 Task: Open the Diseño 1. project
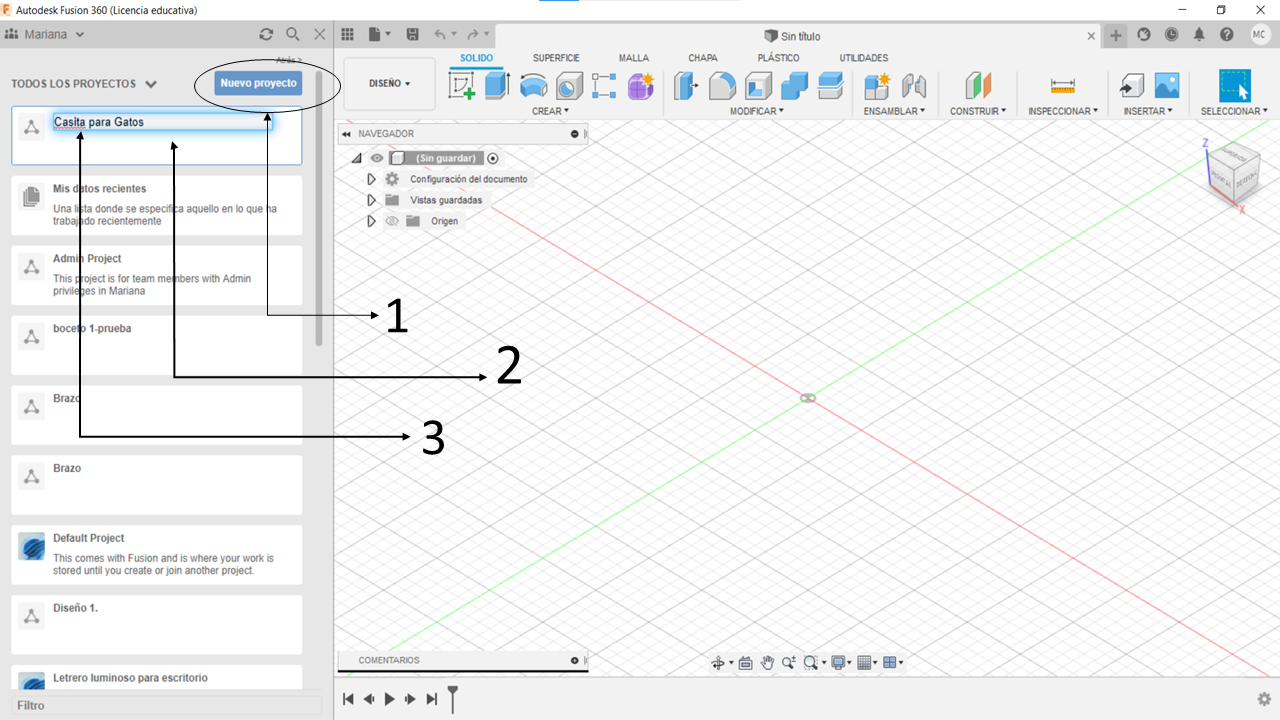tap(157, 625)
